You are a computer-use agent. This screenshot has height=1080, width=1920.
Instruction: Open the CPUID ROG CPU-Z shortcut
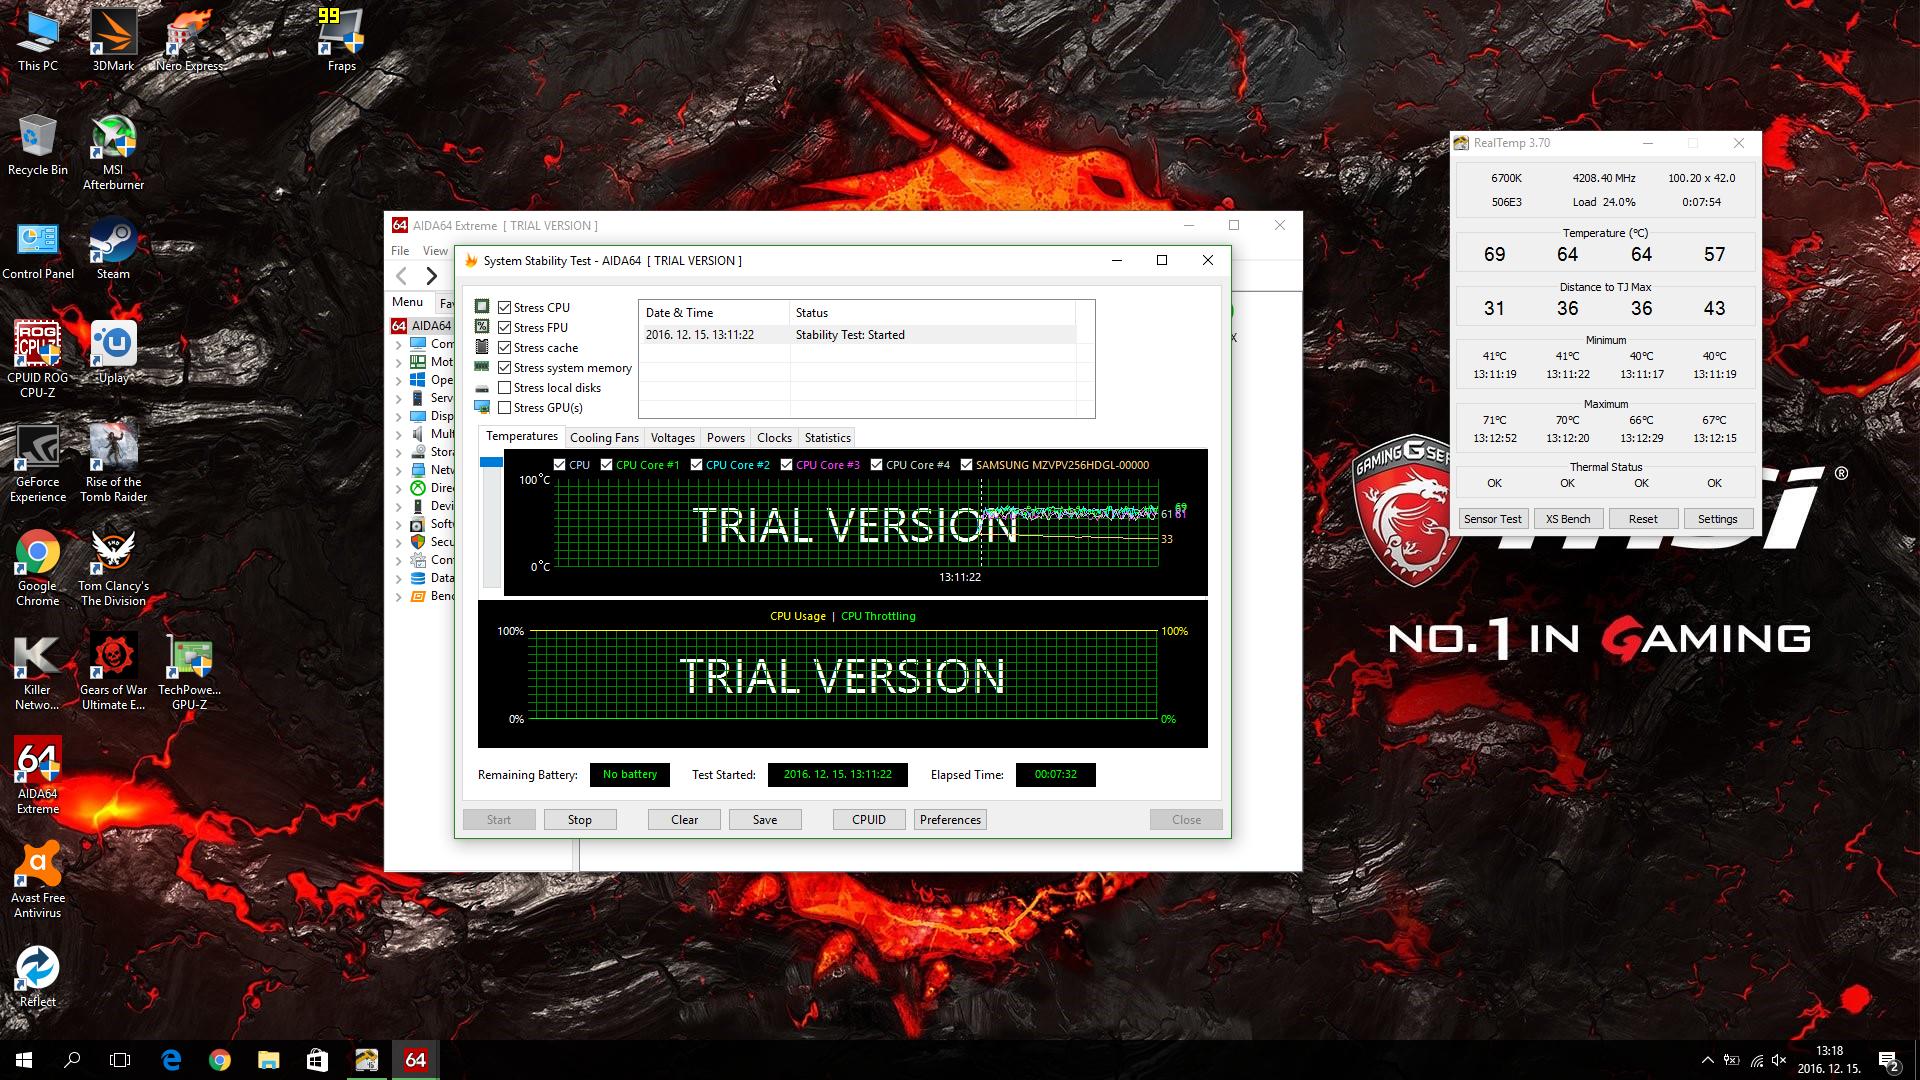coord(38,359)
